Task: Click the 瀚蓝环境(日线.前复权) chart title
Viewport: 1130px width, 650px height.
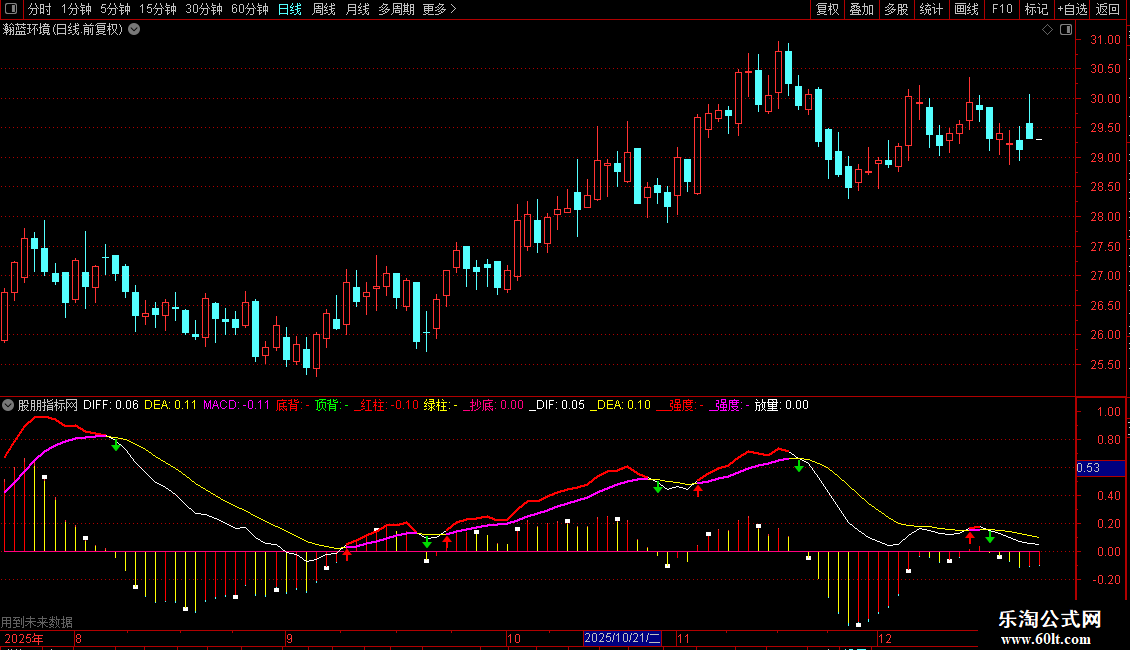Action: (x=63, y=30)
